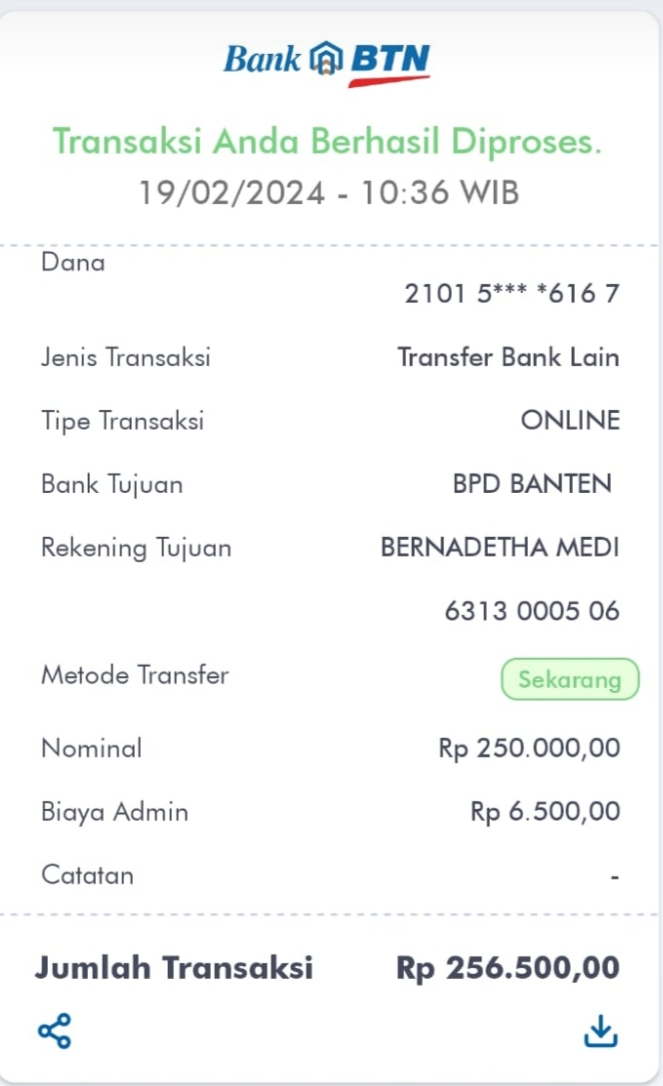Viewport: 663px width, 1086px height.
Task: Select the masked source account number
Action: (x=512, y=294)
